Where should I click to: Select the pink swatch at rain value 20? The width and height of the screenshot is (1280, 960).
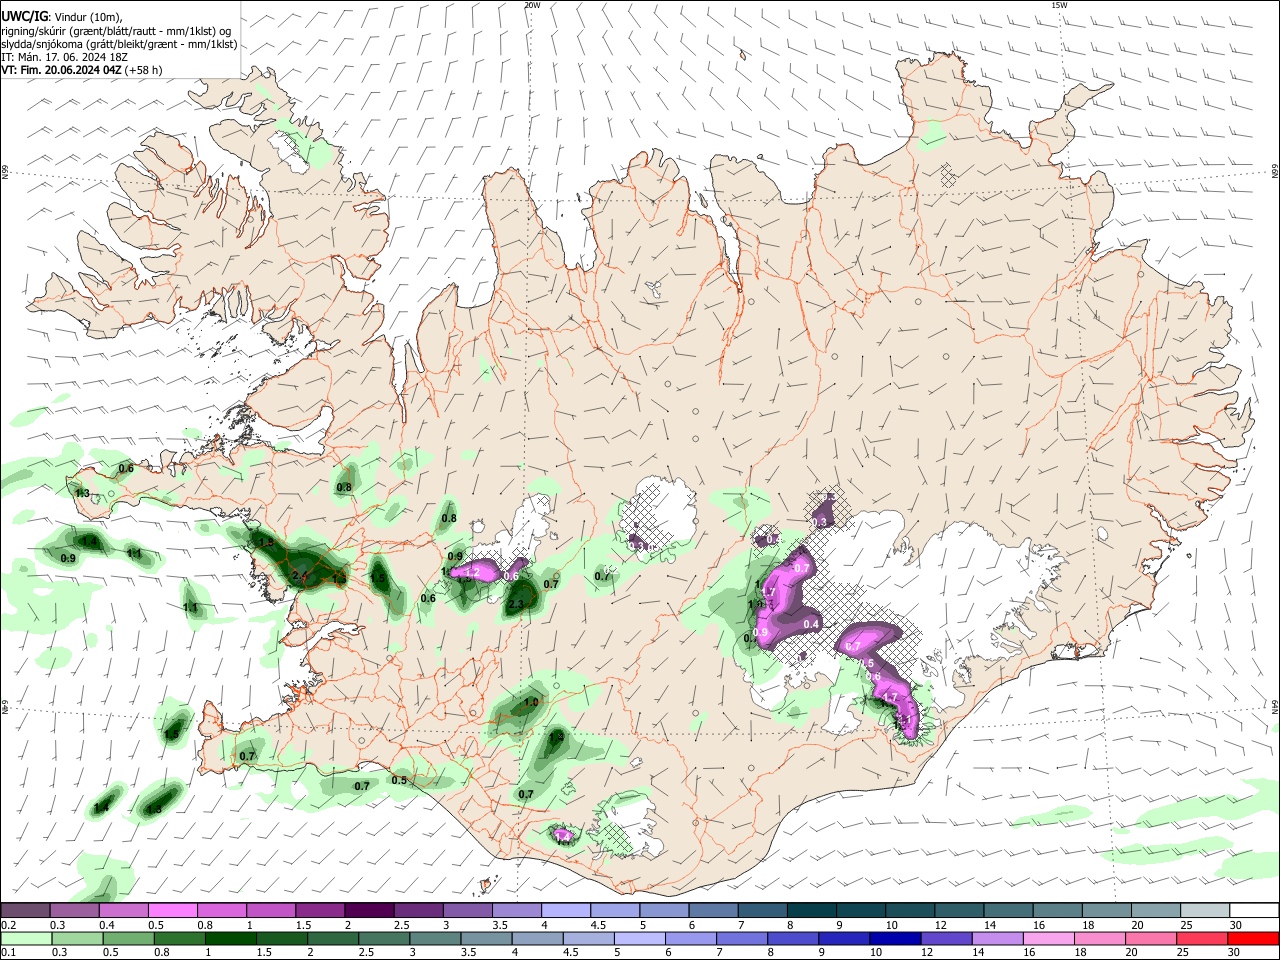coord(1150,938)
